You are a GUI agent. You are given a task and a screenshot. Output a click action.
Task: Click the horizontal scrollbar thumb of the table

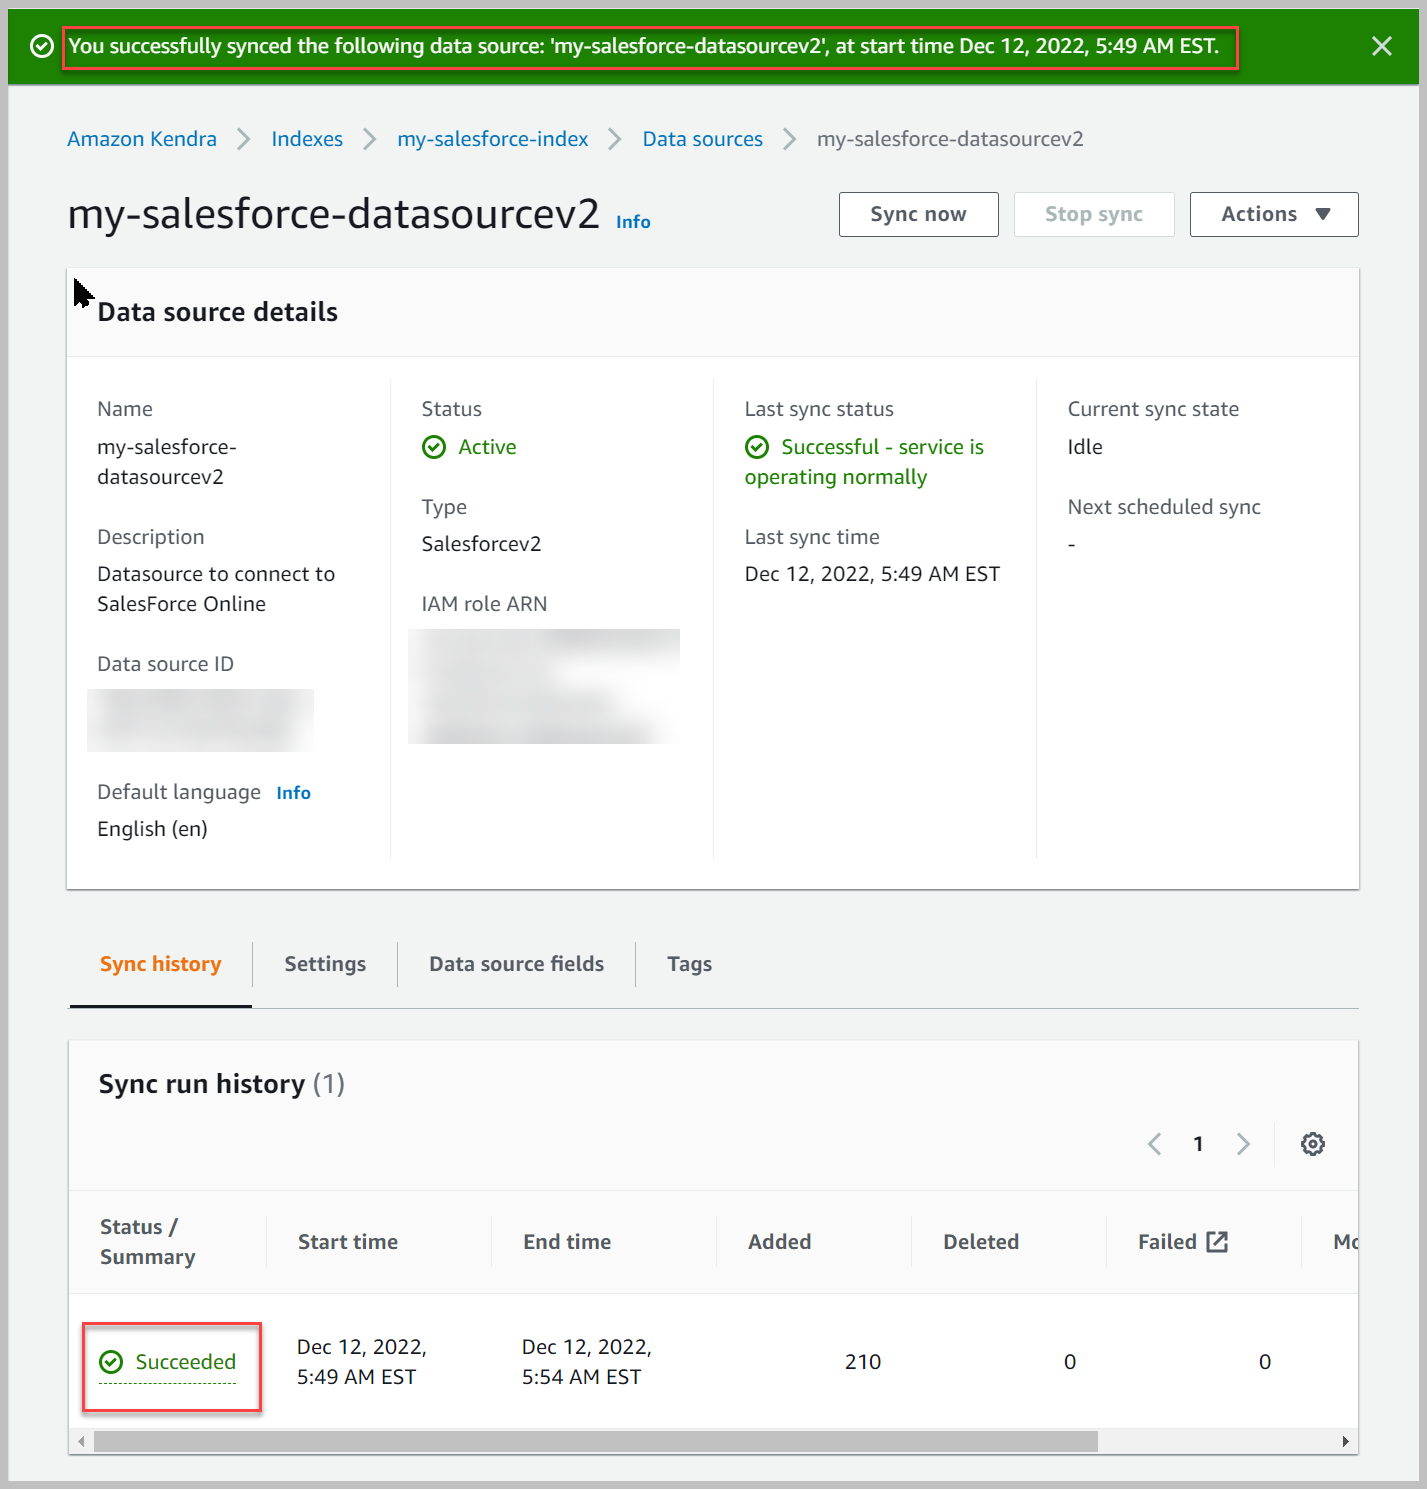(x=596, y=1441)
